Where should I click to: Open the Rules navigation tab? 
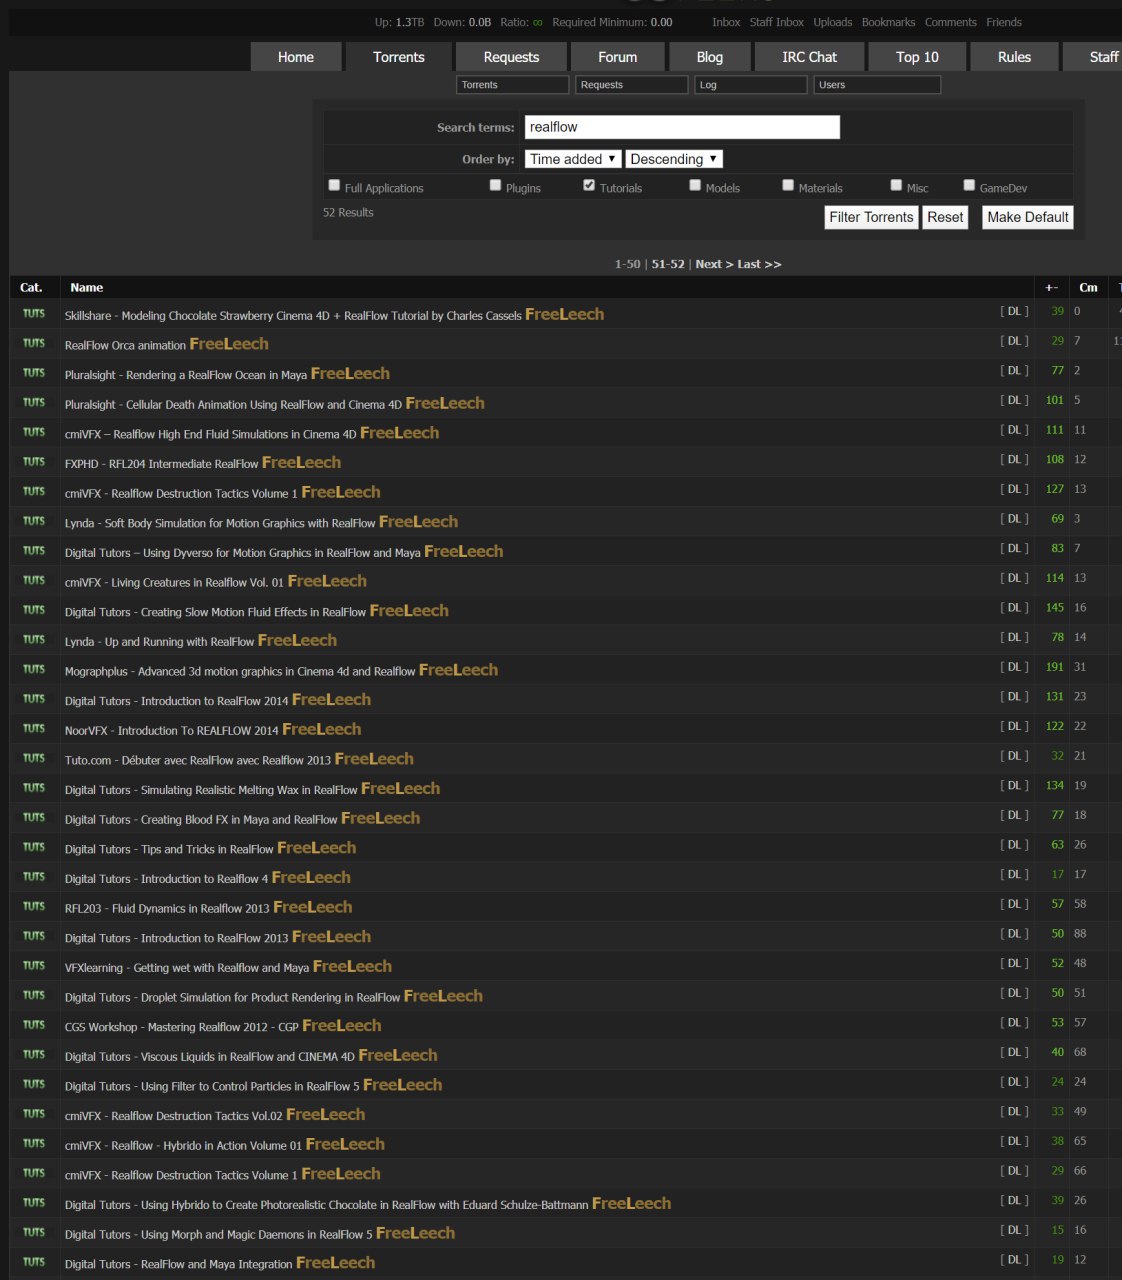point(1014,57)
